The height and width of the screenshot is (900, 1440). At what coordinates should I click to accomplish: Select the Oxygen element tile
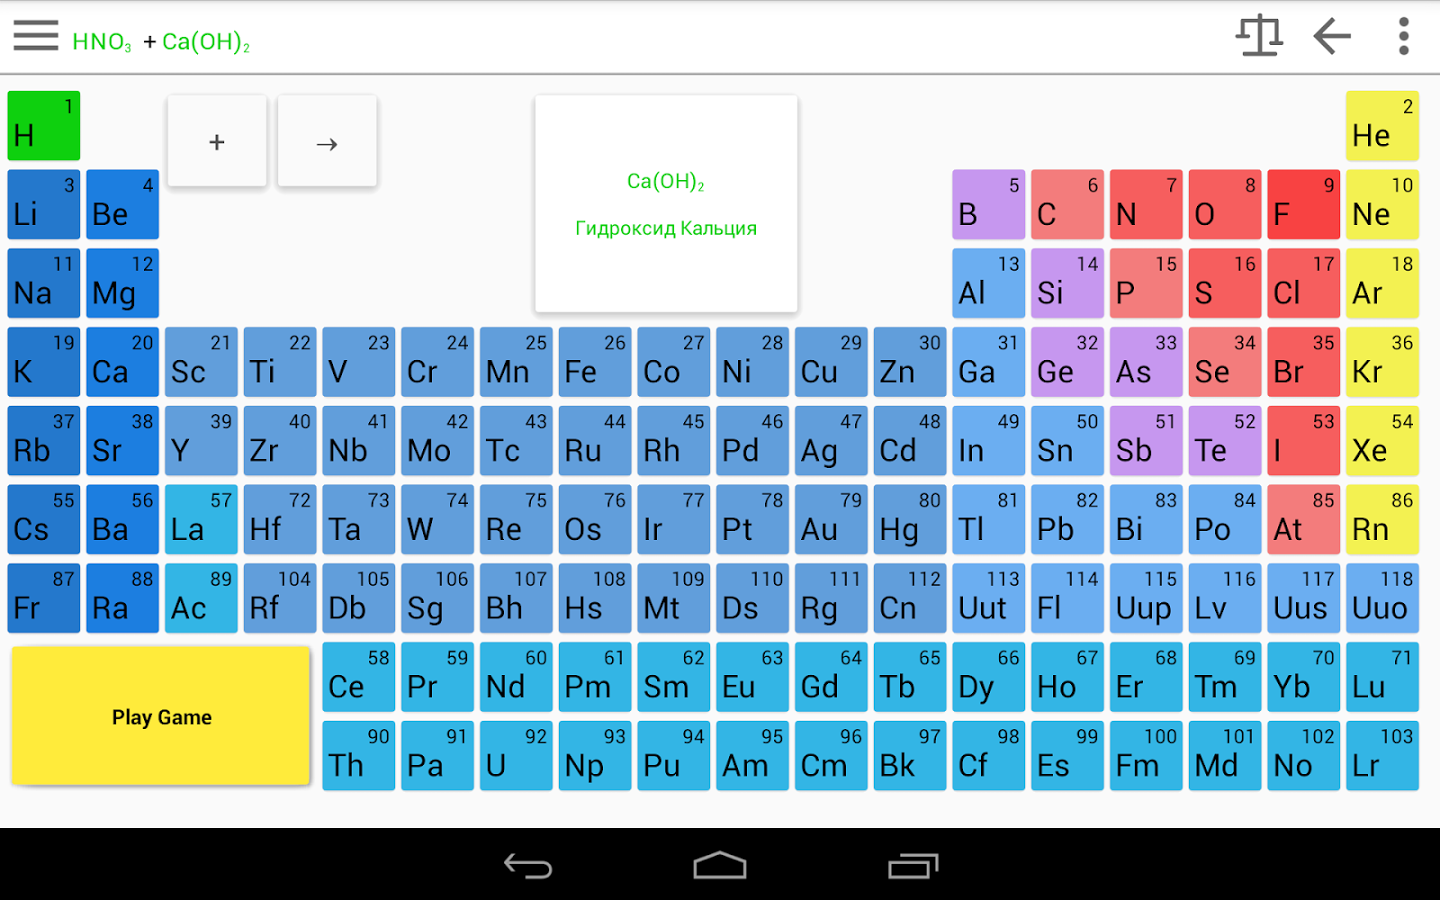point(1225,205)
